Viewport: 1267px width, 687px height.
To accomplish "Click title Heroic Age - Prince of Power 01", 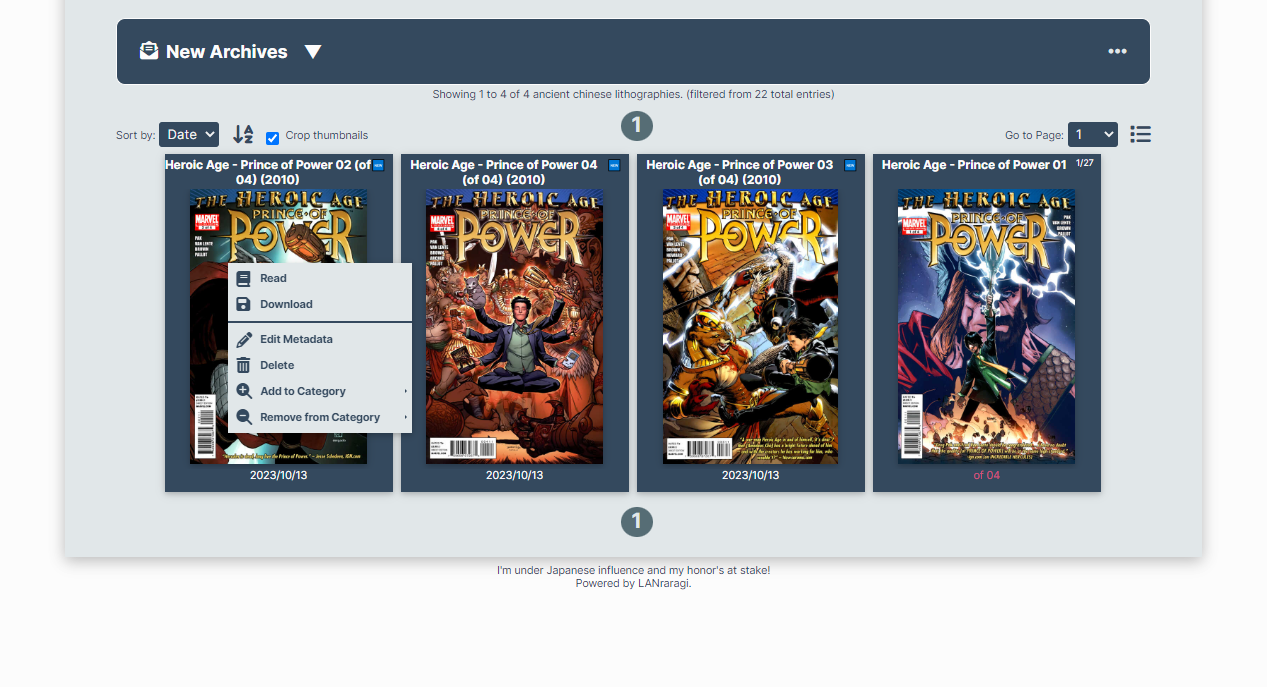I will tap(974, 165).
